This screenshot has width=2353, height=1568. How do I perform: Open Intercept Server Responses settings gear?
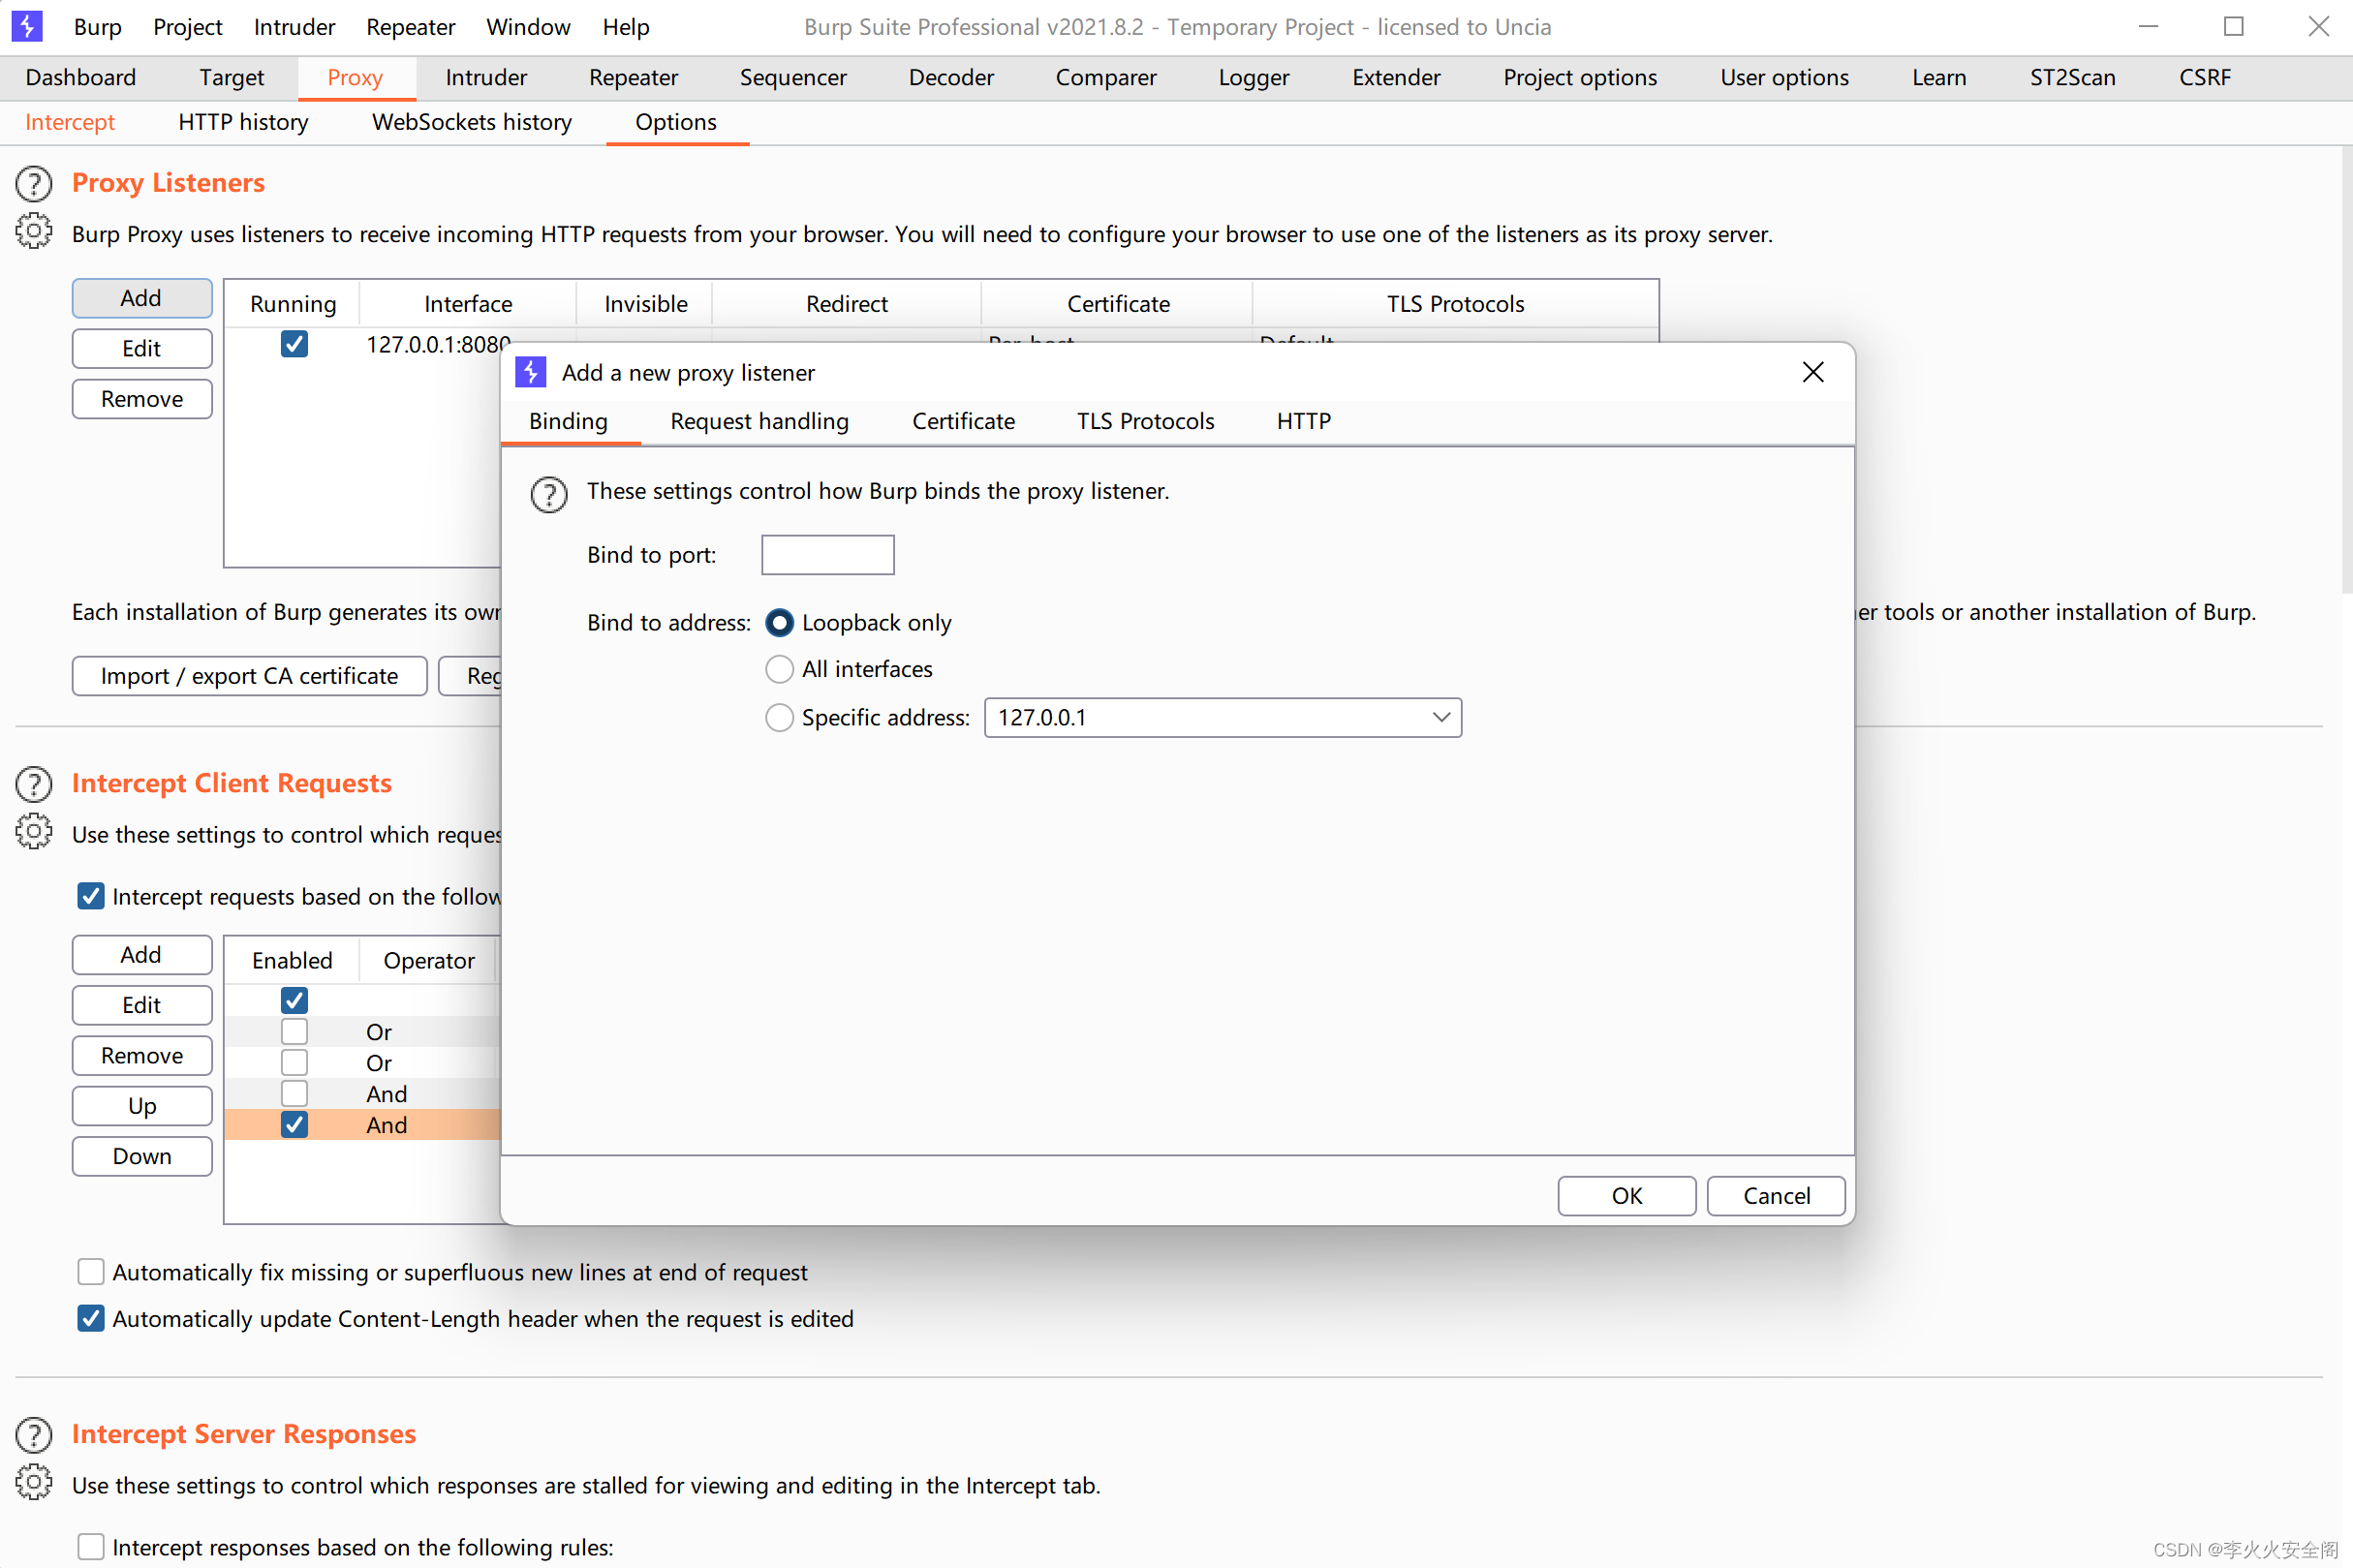[34, 1482]
